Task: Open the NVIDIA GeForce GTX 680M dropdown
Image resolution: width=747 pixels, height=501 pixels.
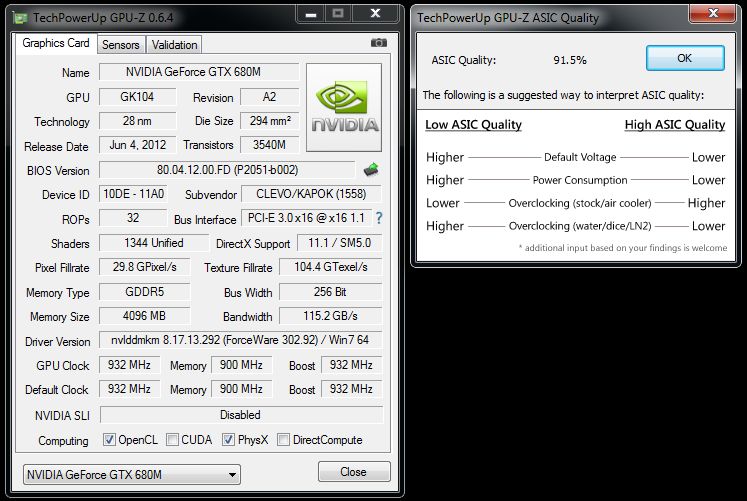Action: click(131, 475)
